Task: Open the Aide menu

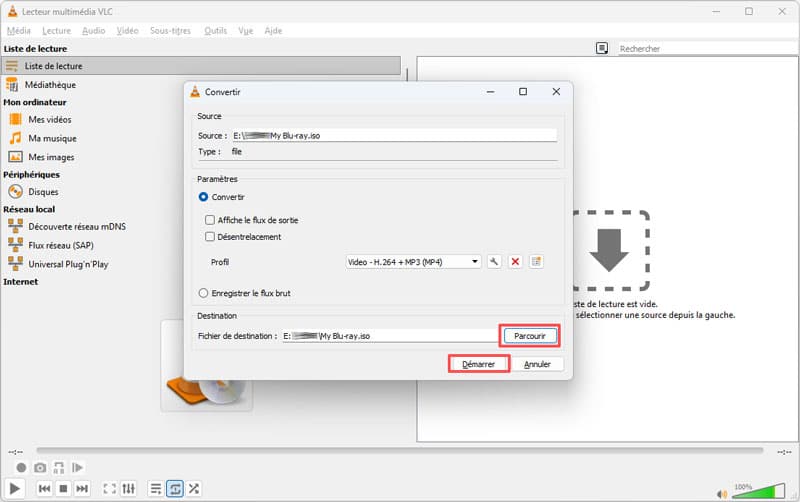Action: (273, 31)
